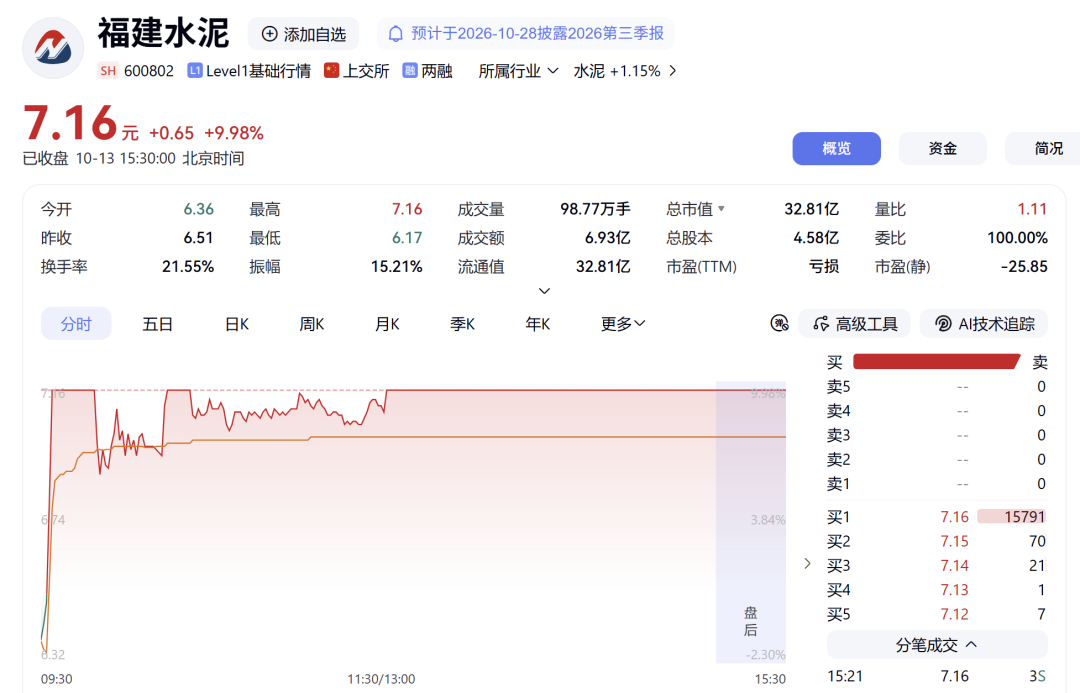Select the 五日 chart tab
Viewport: 1080px width, 693px height.
tap(157, 324)
